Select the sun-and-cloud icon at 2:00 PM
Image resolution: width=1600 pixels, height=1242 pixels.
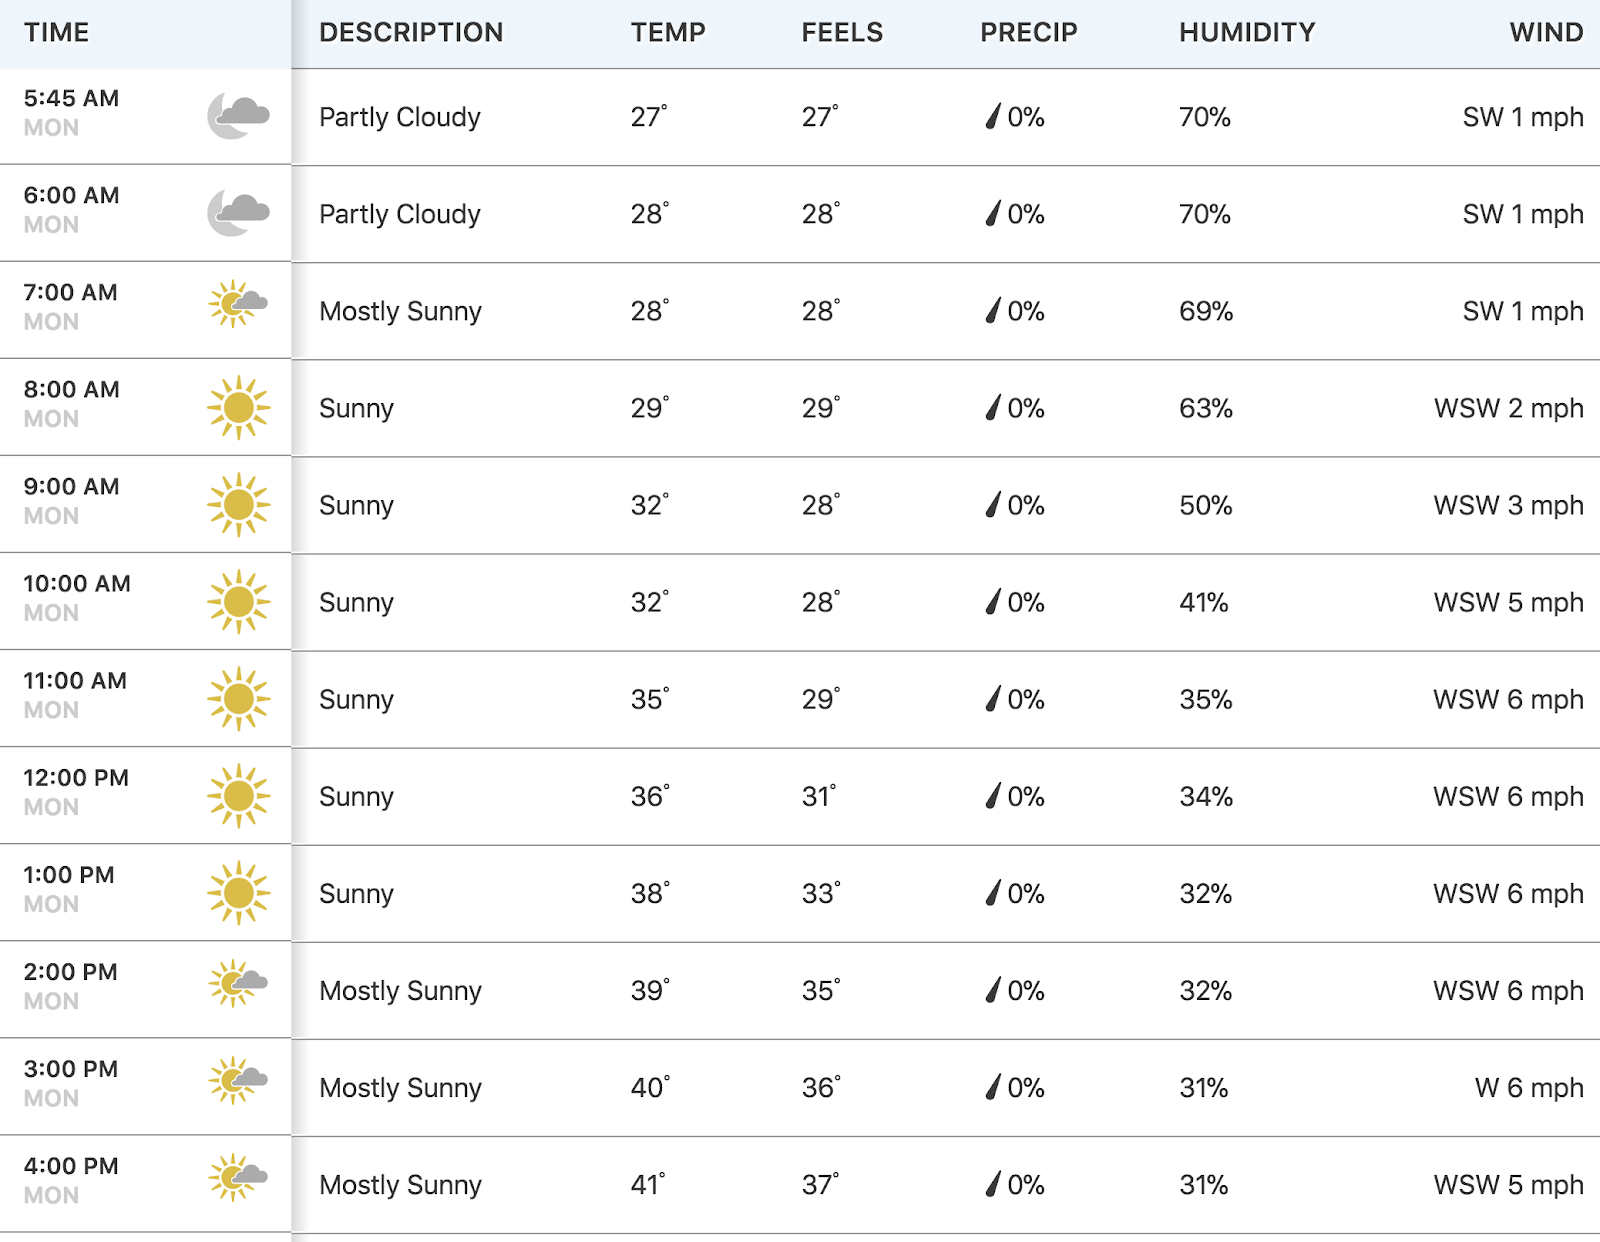tap(238, 983)
